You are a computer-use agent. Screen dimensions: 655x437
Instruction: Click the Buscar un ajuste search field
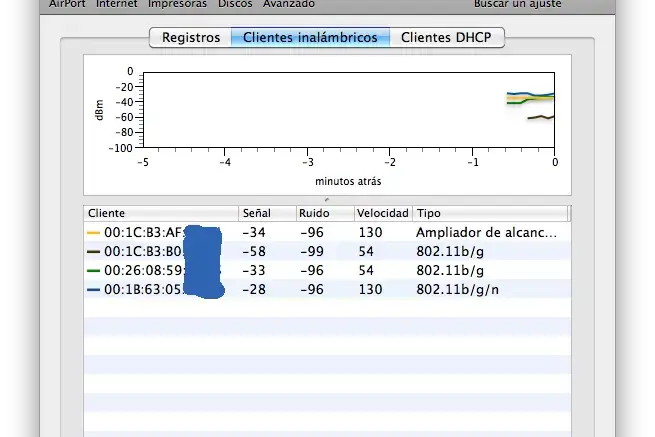(517, 4)
